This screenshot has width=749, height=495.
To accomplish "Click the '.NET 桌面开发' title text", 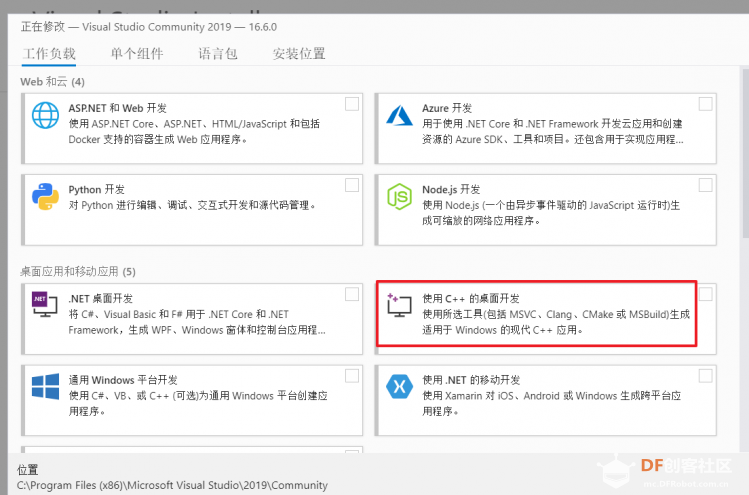I will coord(101,299).
